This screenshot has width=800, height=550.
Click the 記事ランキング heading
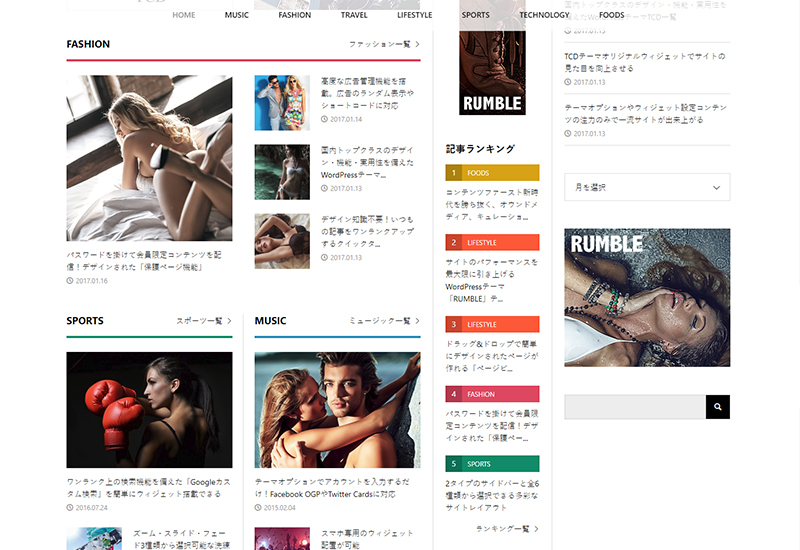480,149
